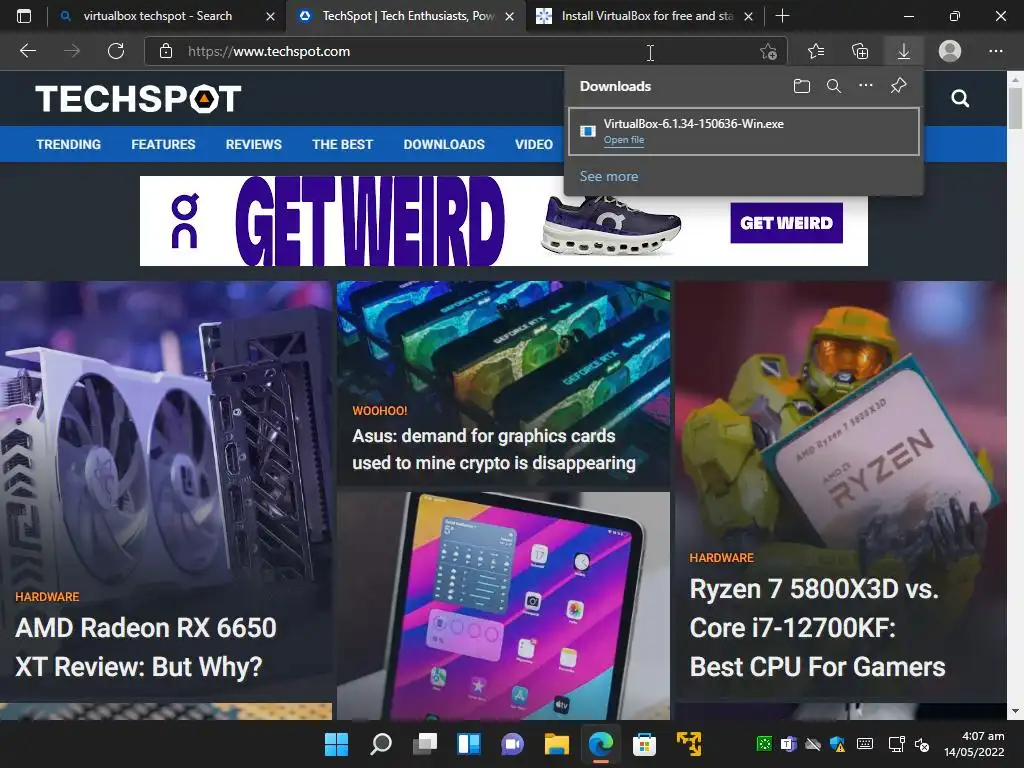This screenshot has height=768, width=1024.
Task: Open the FEATURES section
Action: [x=163, y=144]
